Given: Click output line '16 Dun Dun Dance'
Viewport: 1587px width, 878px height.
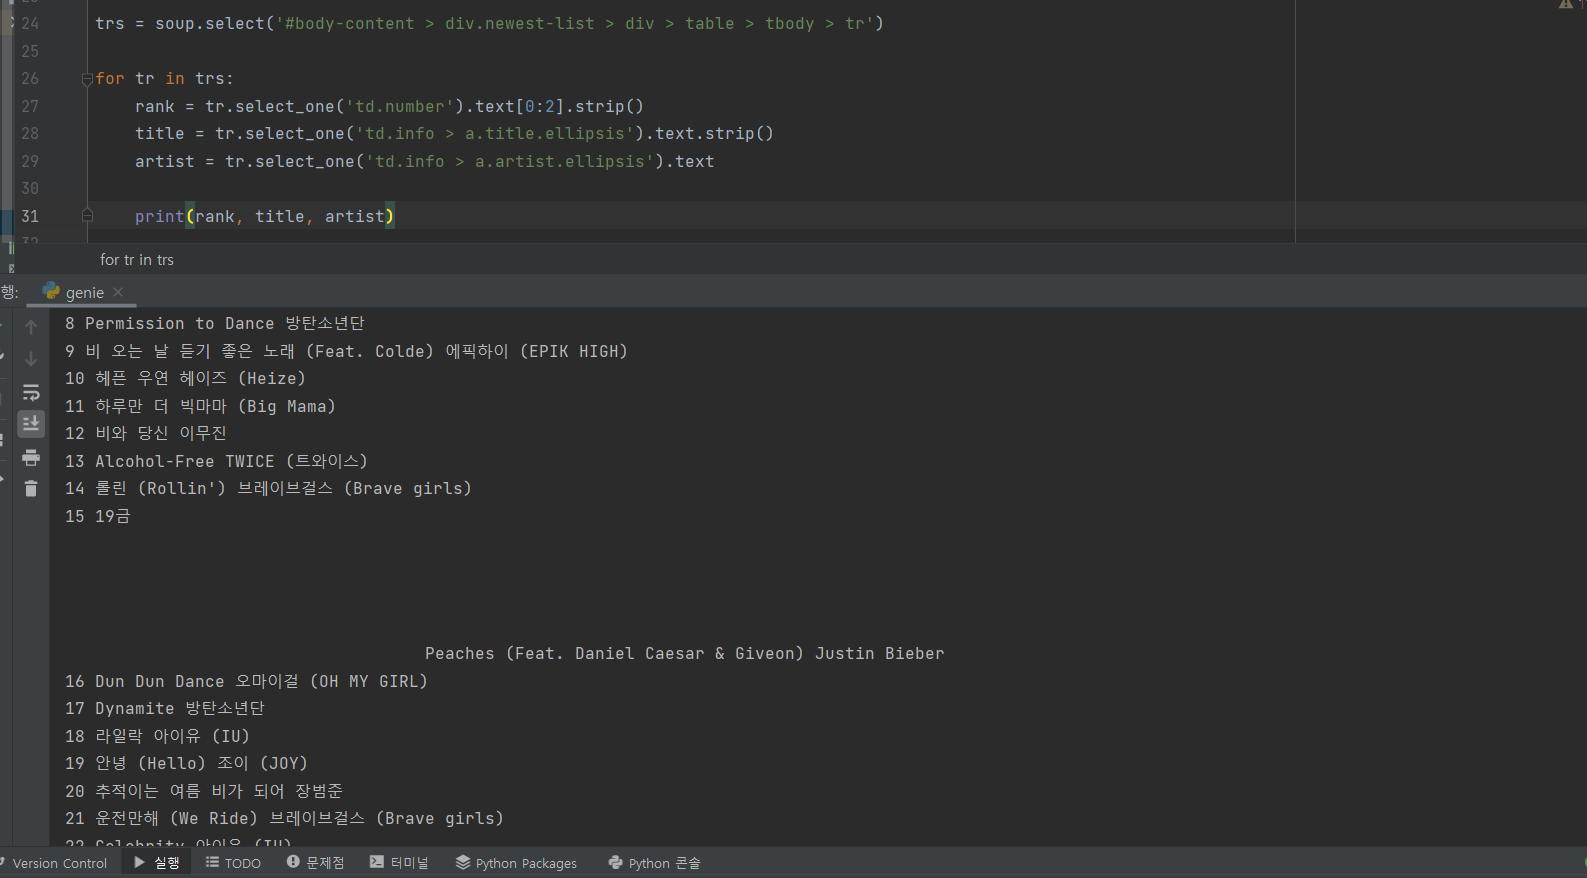Looking at the screenshot, I should [246, 681].
